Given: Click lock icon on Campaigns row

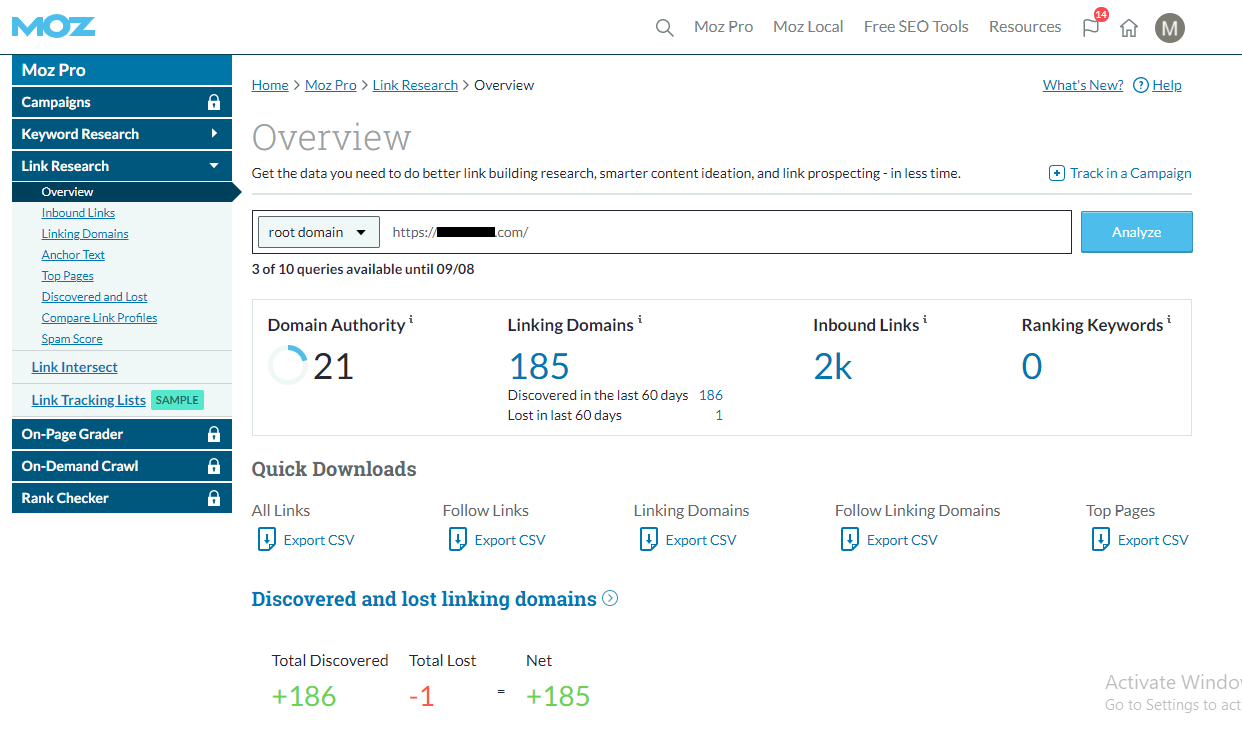Looking at the screenshot, I should pos(213,102).
